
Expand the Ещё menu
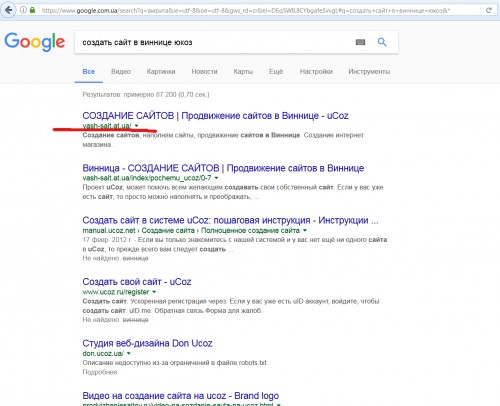point(276,72)
